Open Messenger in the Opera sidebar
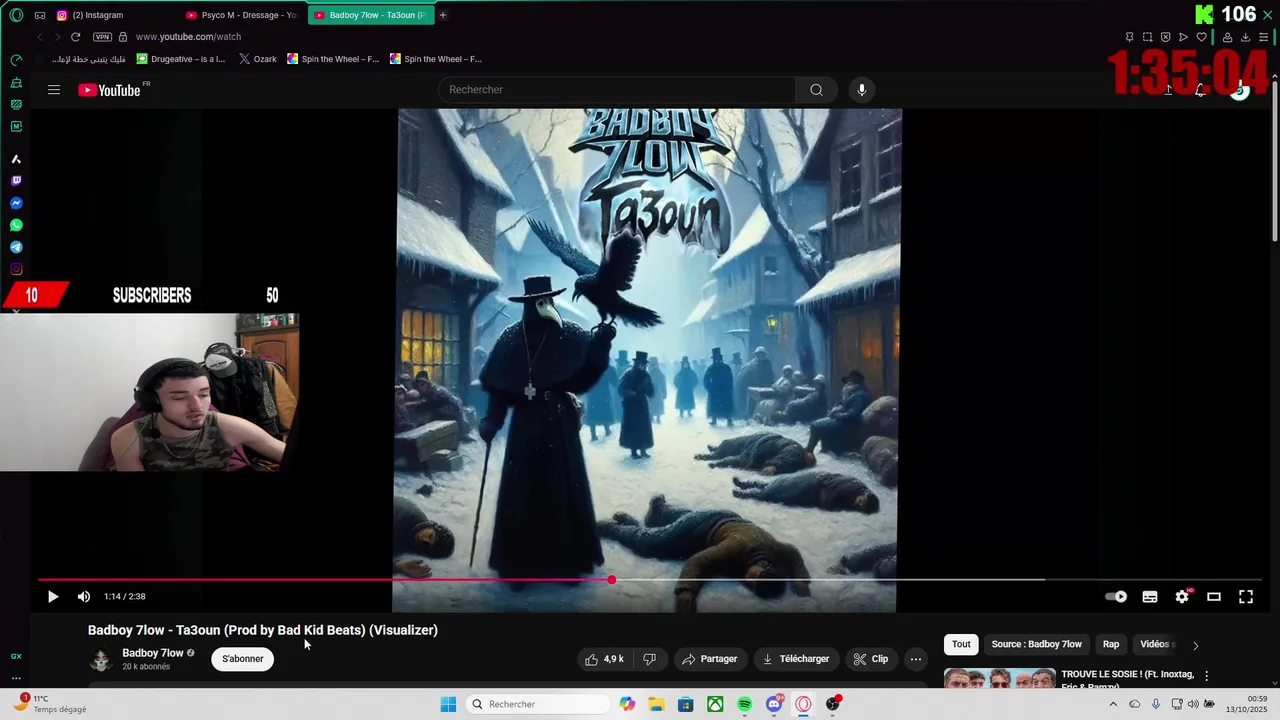This screenshot has height=720, width=1280. (16, 203)
